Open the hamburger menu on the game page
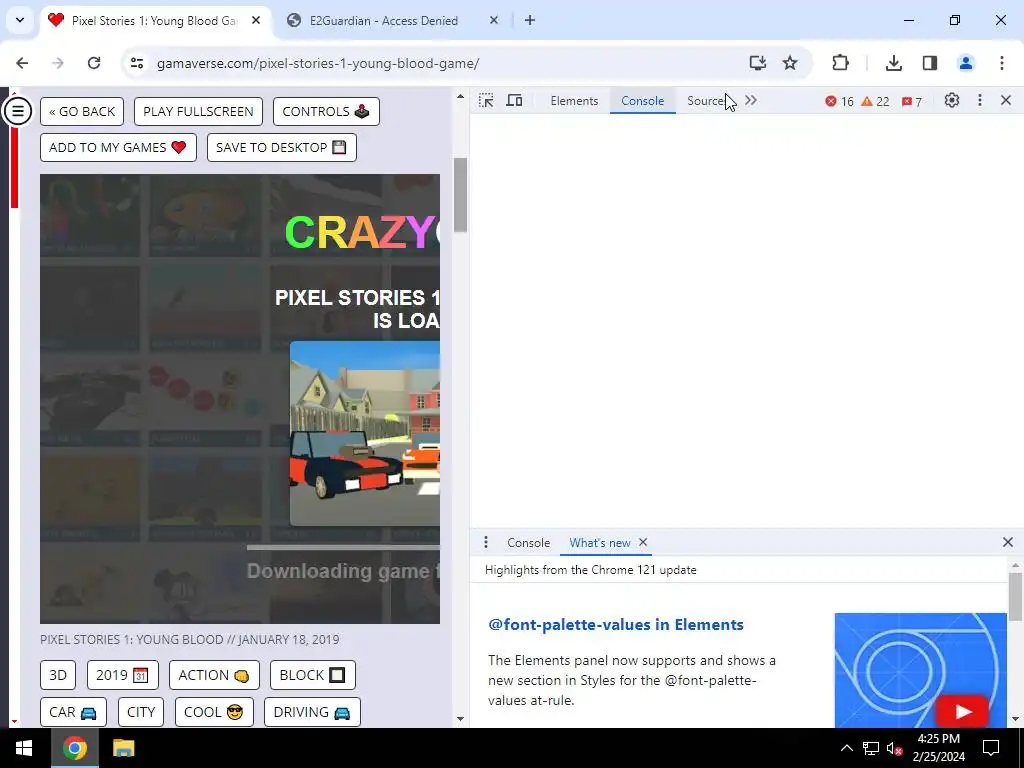Screen dimensions: 1024x768 [18, 111]
